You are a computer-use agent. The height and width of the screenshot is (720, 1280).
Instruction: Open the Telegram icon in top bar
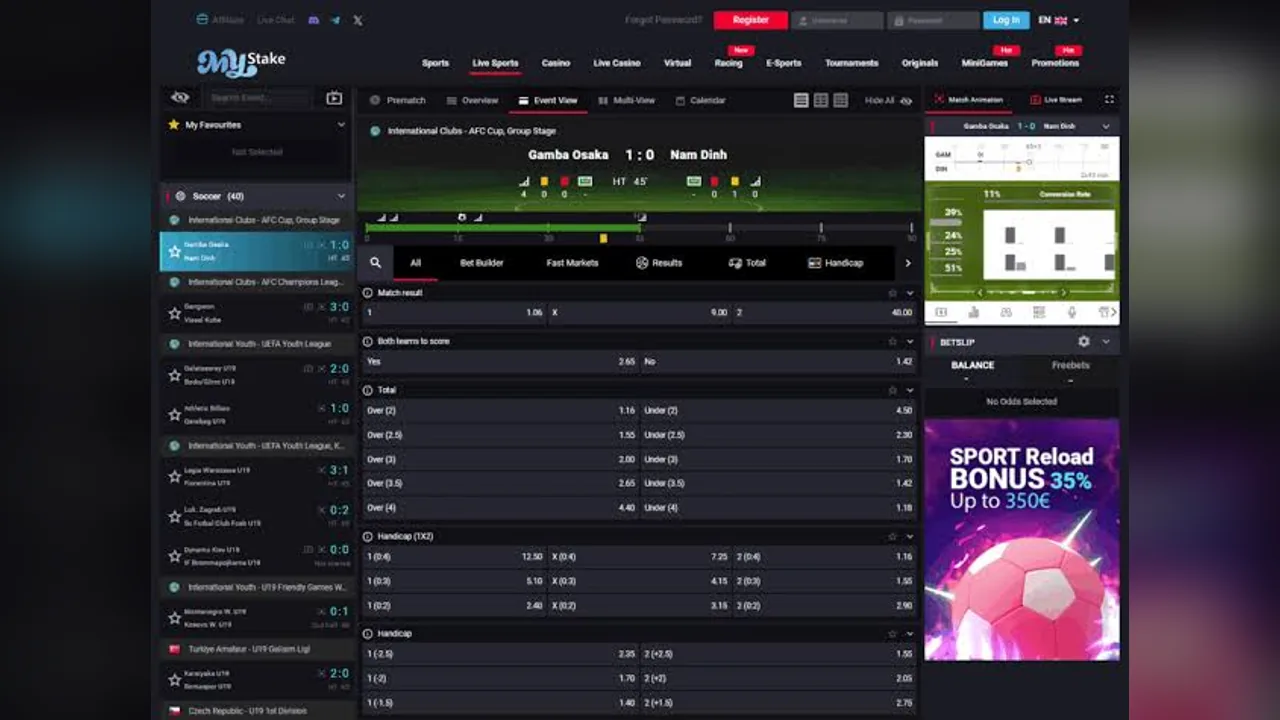pos(335,20)
